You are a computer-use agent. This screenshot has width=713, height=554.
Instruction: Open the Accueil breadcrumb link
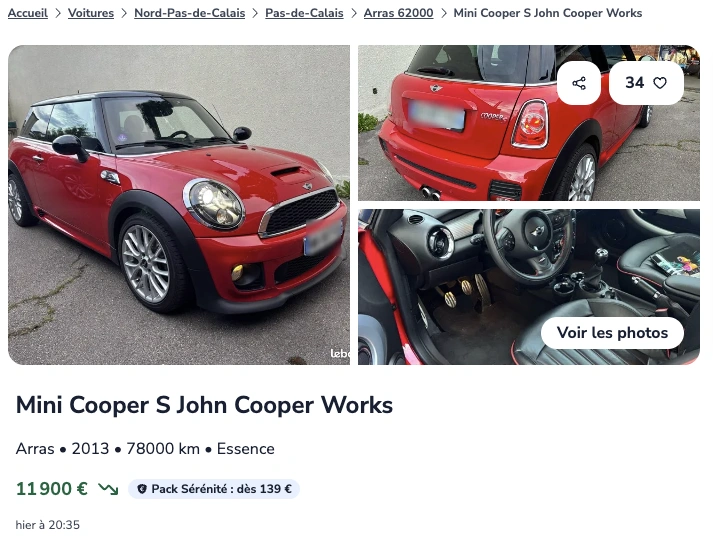coord(28,13)
